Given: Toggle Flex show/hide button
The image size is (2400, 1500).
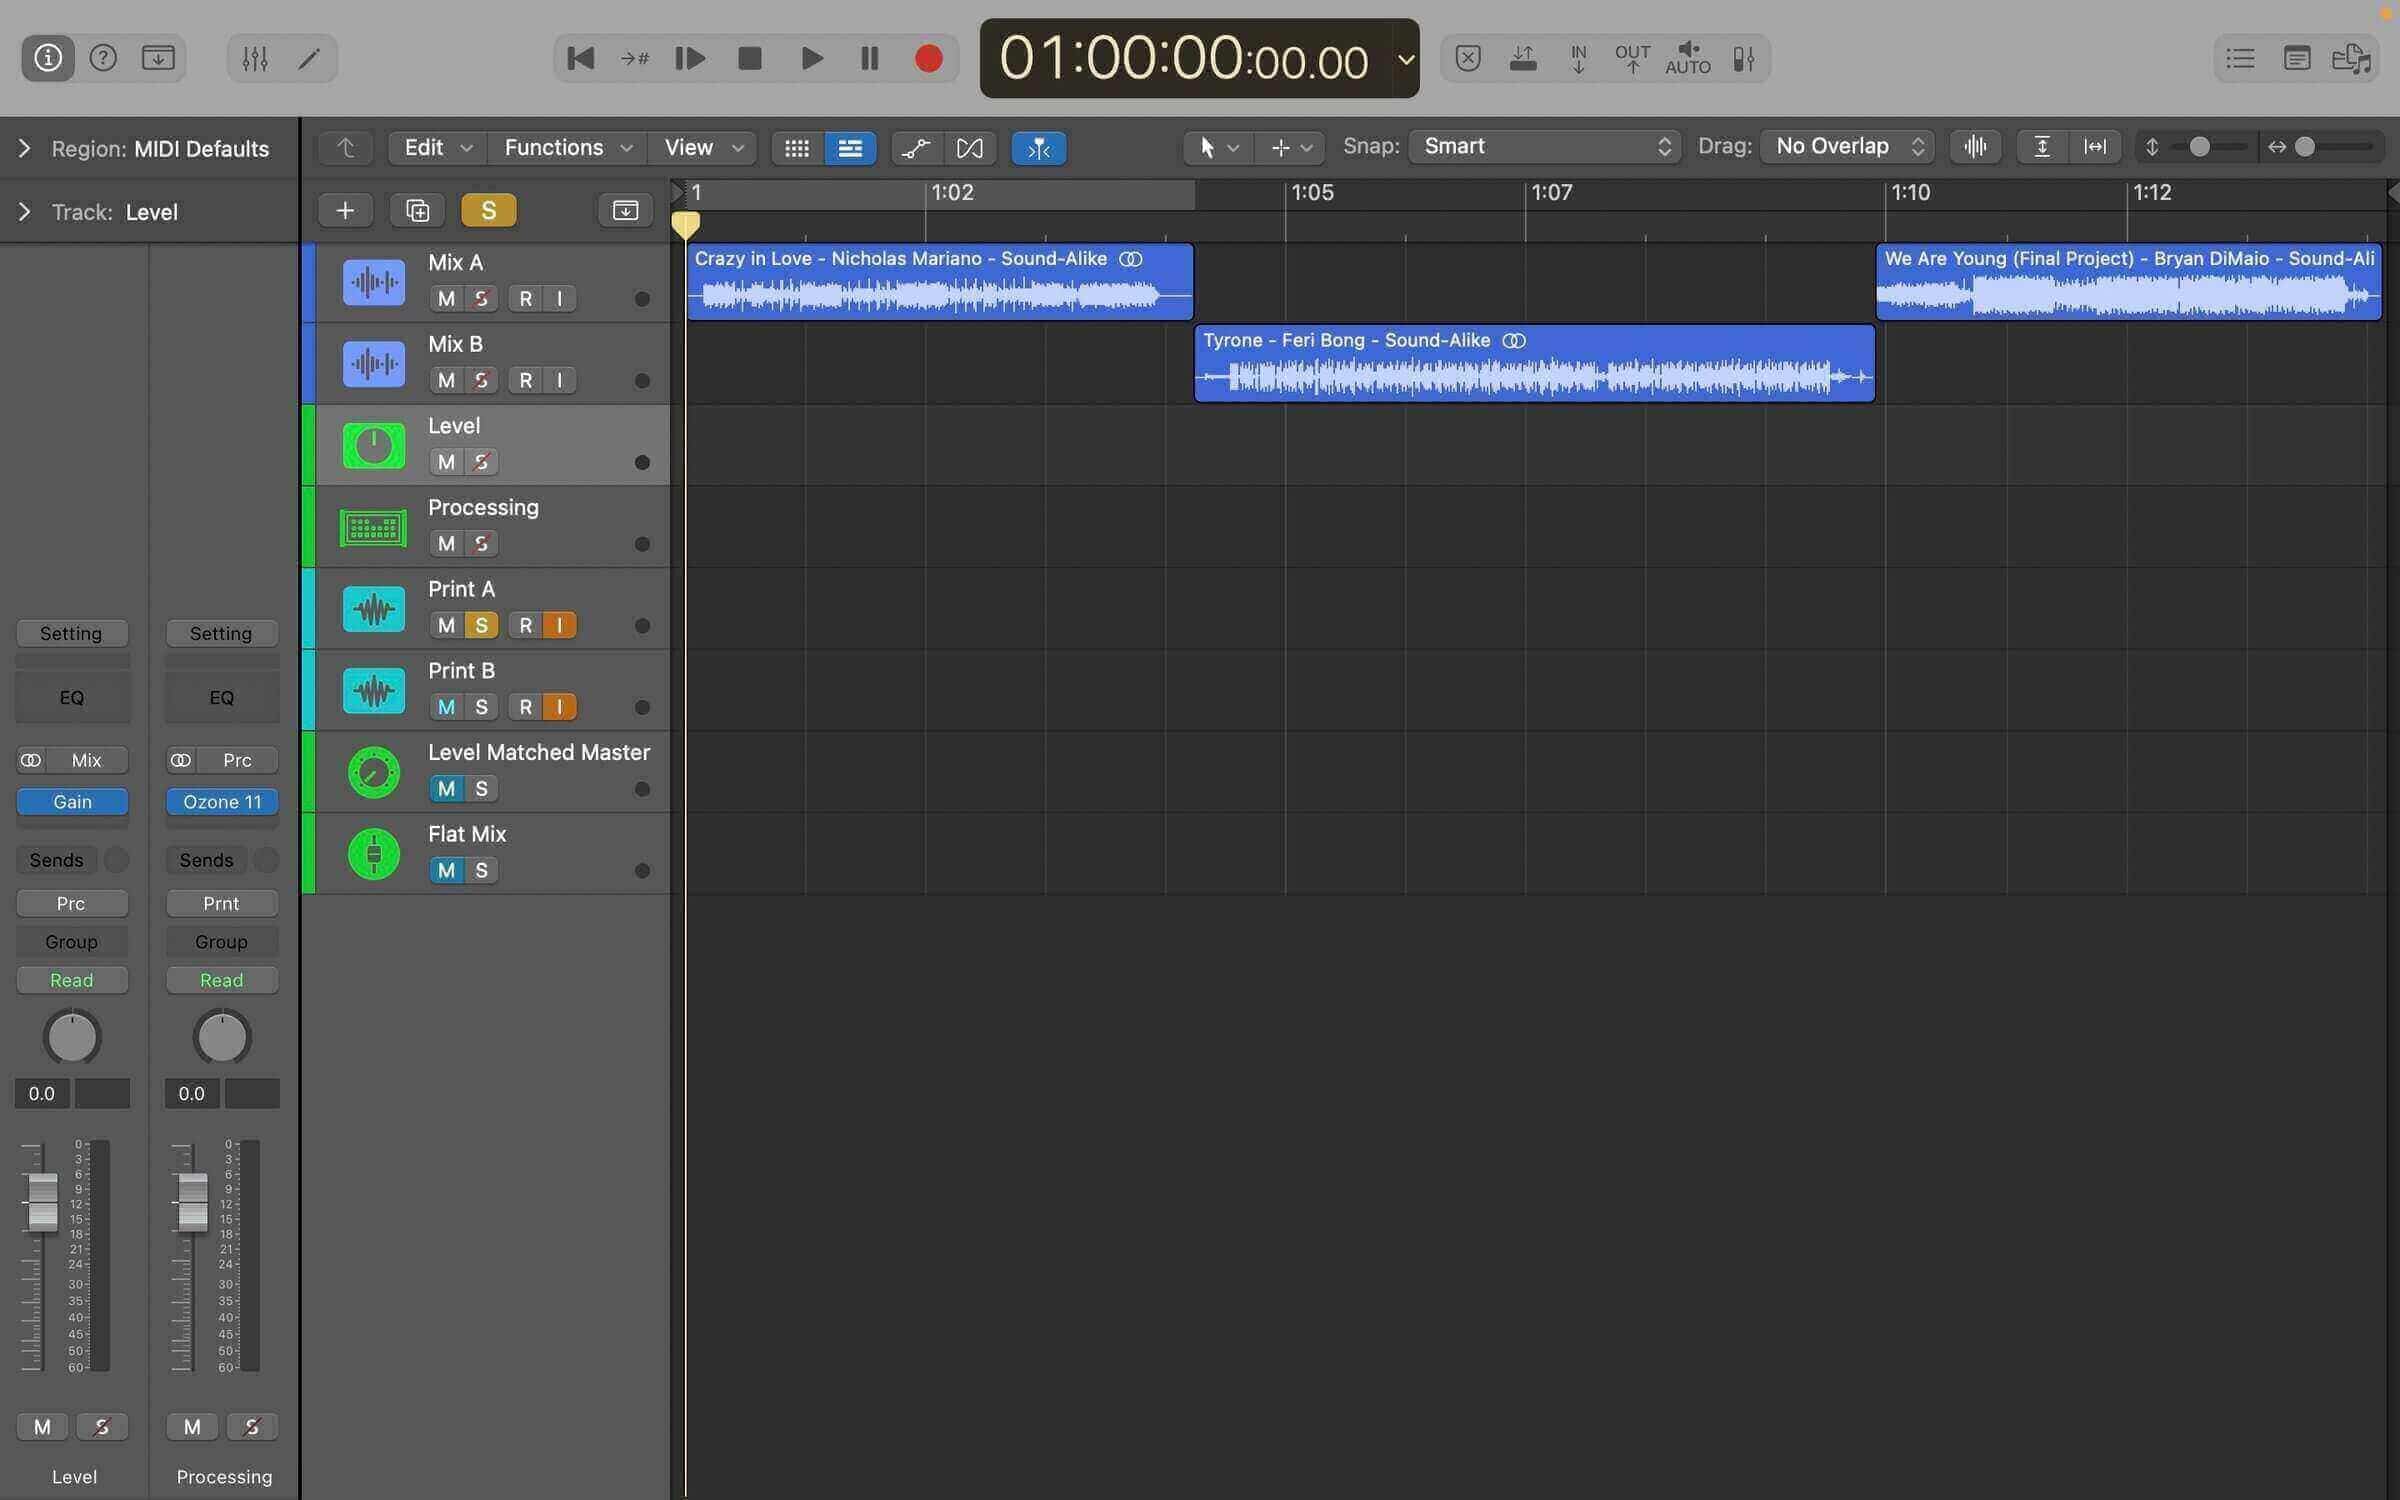Looking at the screenshot, I should point(969,148).
